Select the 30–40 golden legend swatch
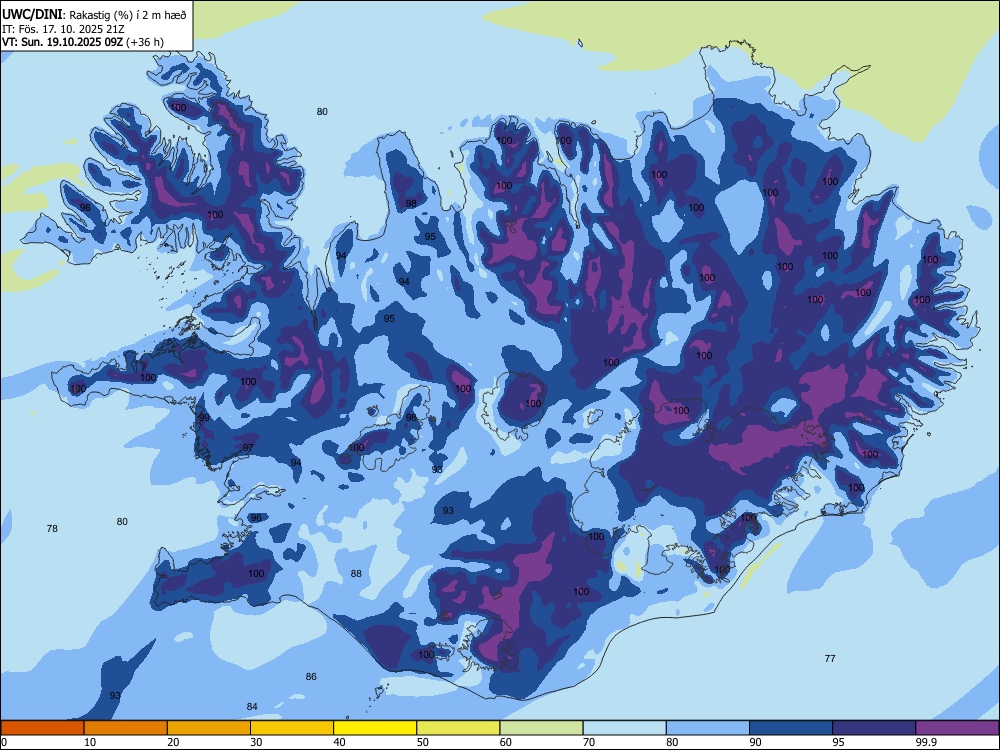 292,728
